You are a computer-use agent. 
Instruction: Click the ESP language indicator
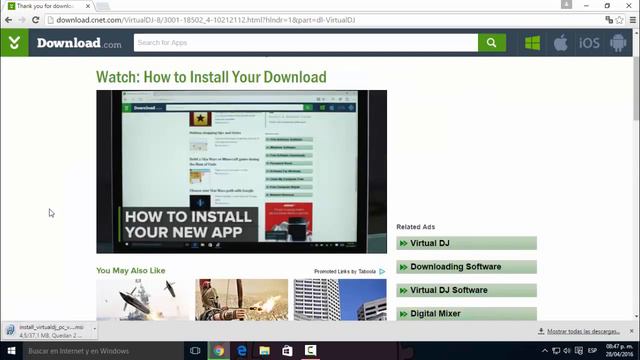592,351
